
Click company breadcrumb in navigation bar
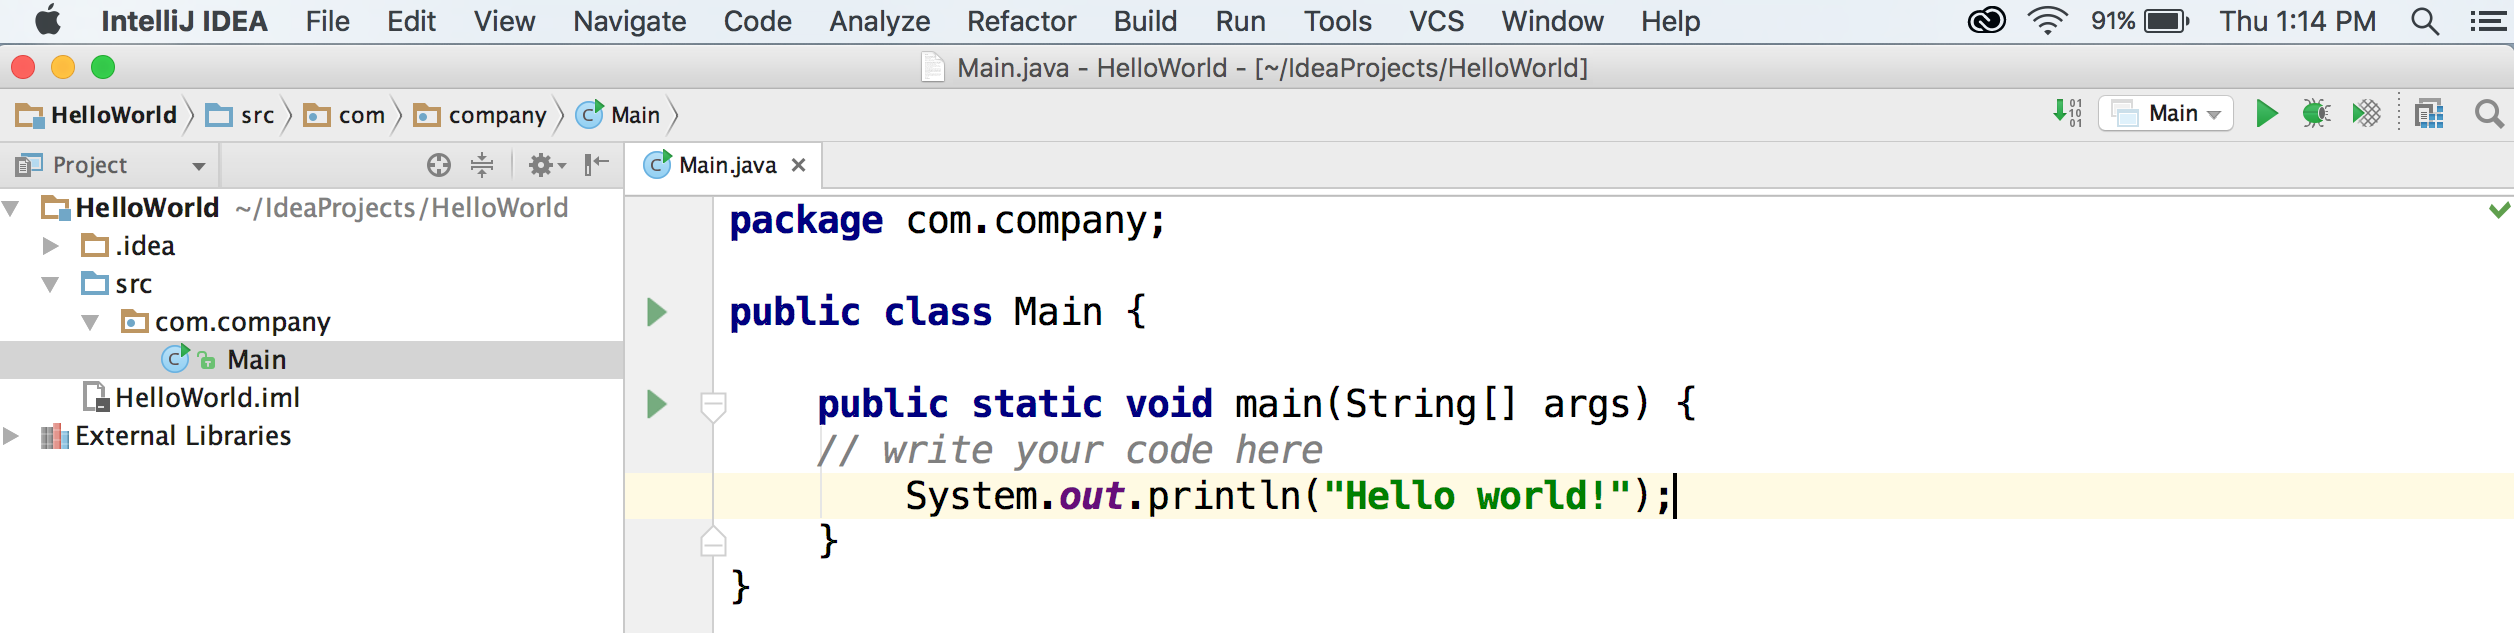point(480,115)
